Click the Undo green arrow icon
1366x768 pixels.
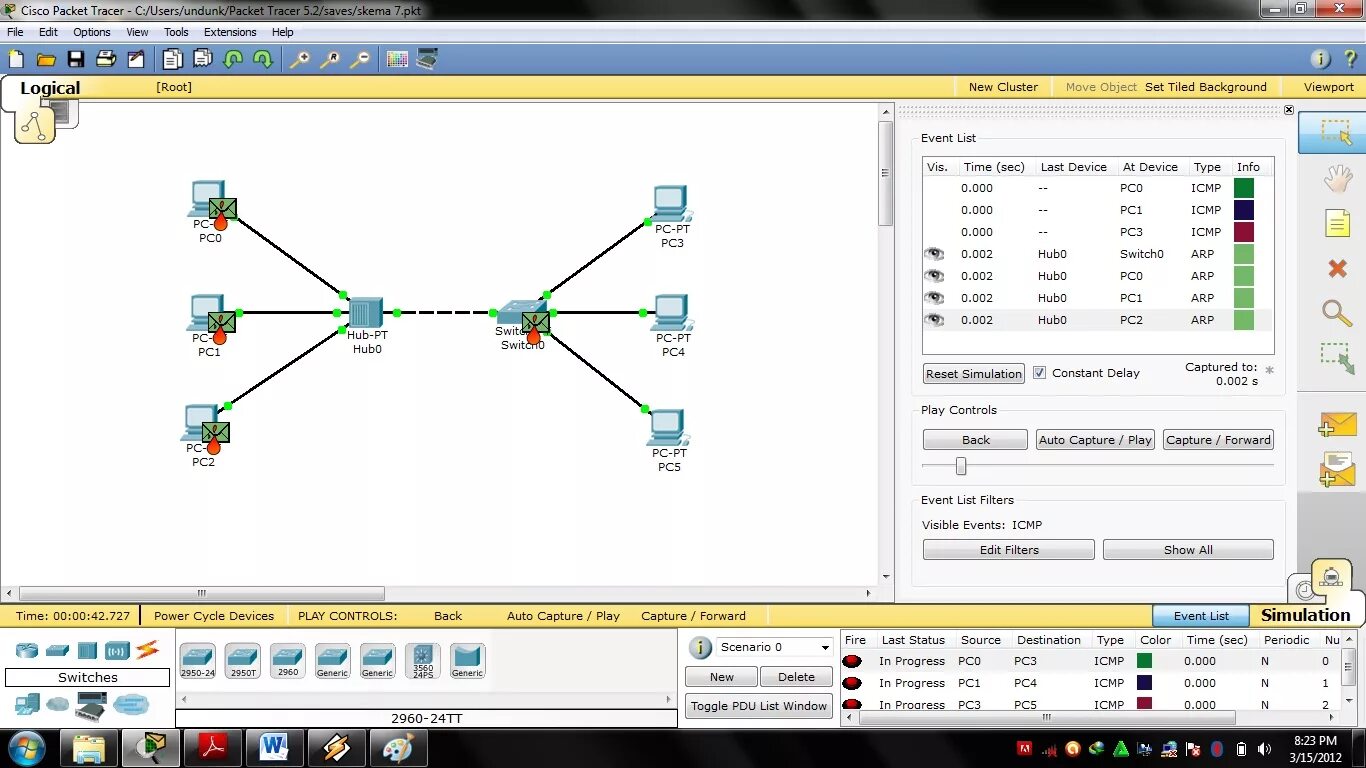[233, 59]
